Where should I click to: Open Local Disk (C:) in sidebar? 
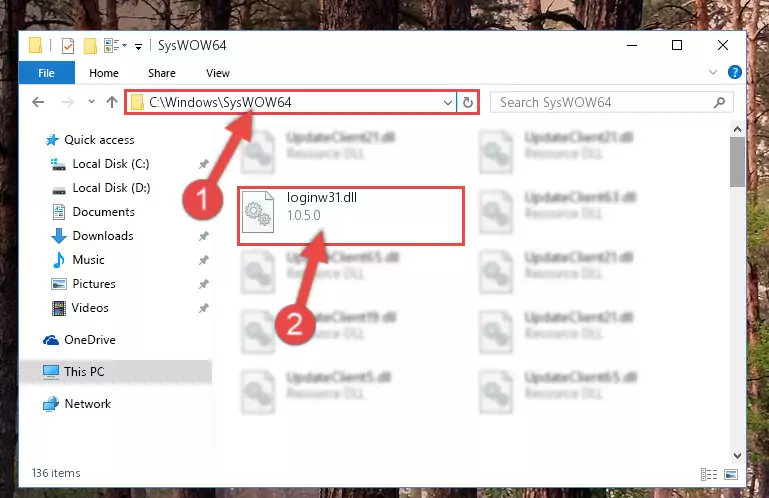[110, 164]
